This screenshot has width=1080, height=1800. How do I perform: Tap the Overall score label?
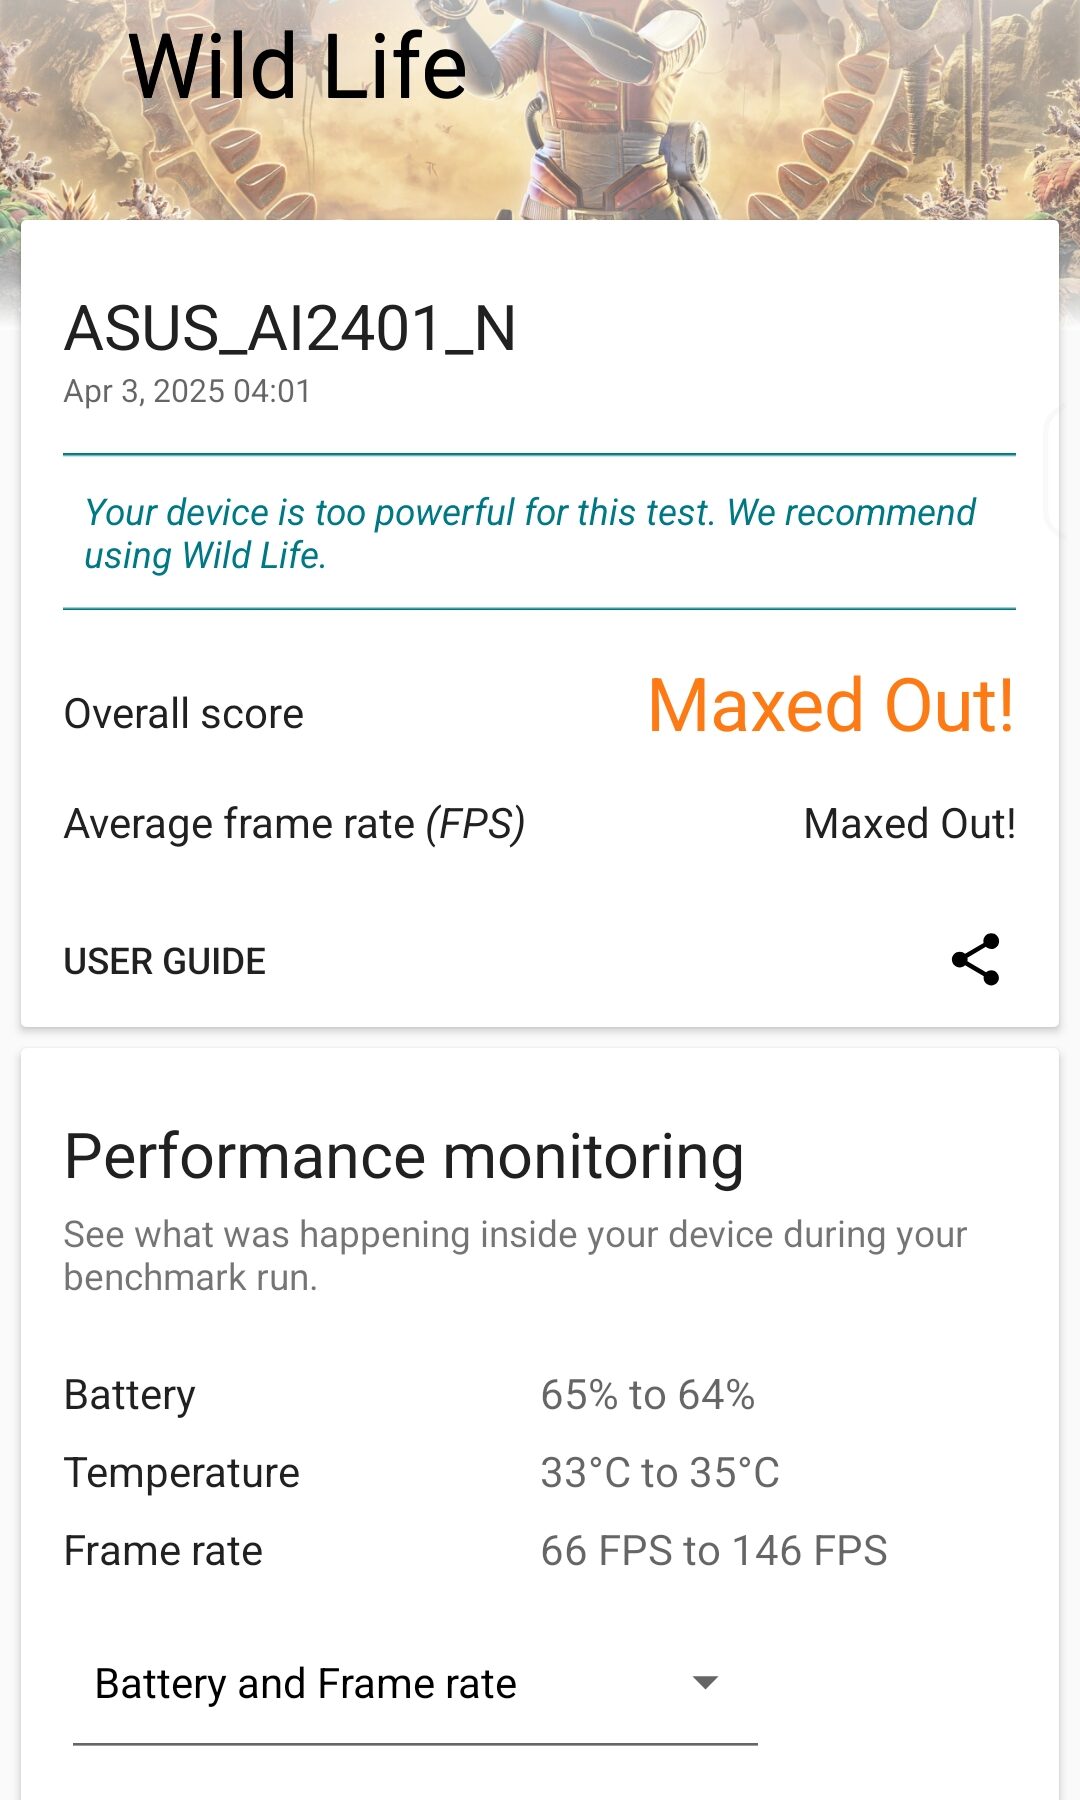click(x=184, y=714)
